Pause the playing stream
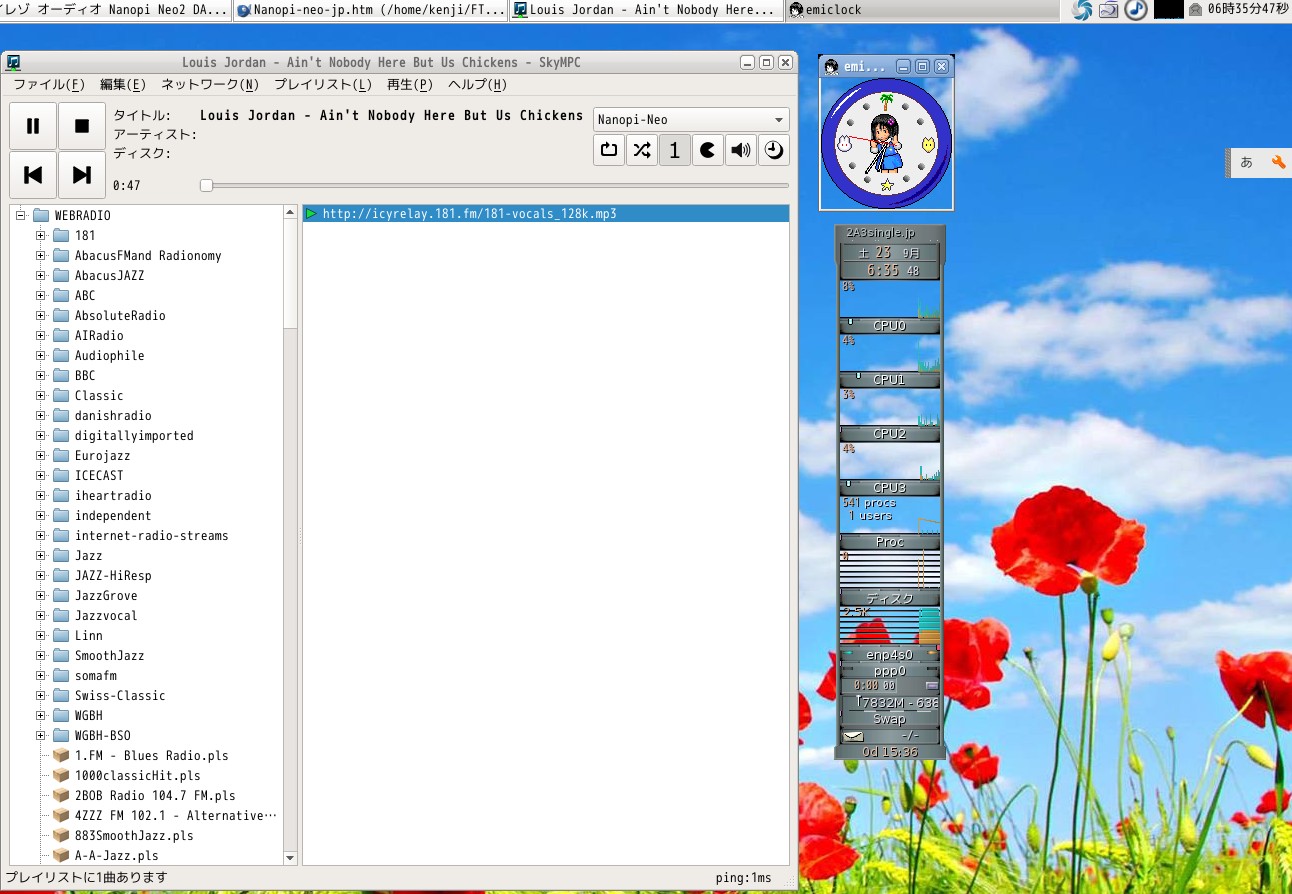This screenshot has width=1292, height=894. (33, 126)
